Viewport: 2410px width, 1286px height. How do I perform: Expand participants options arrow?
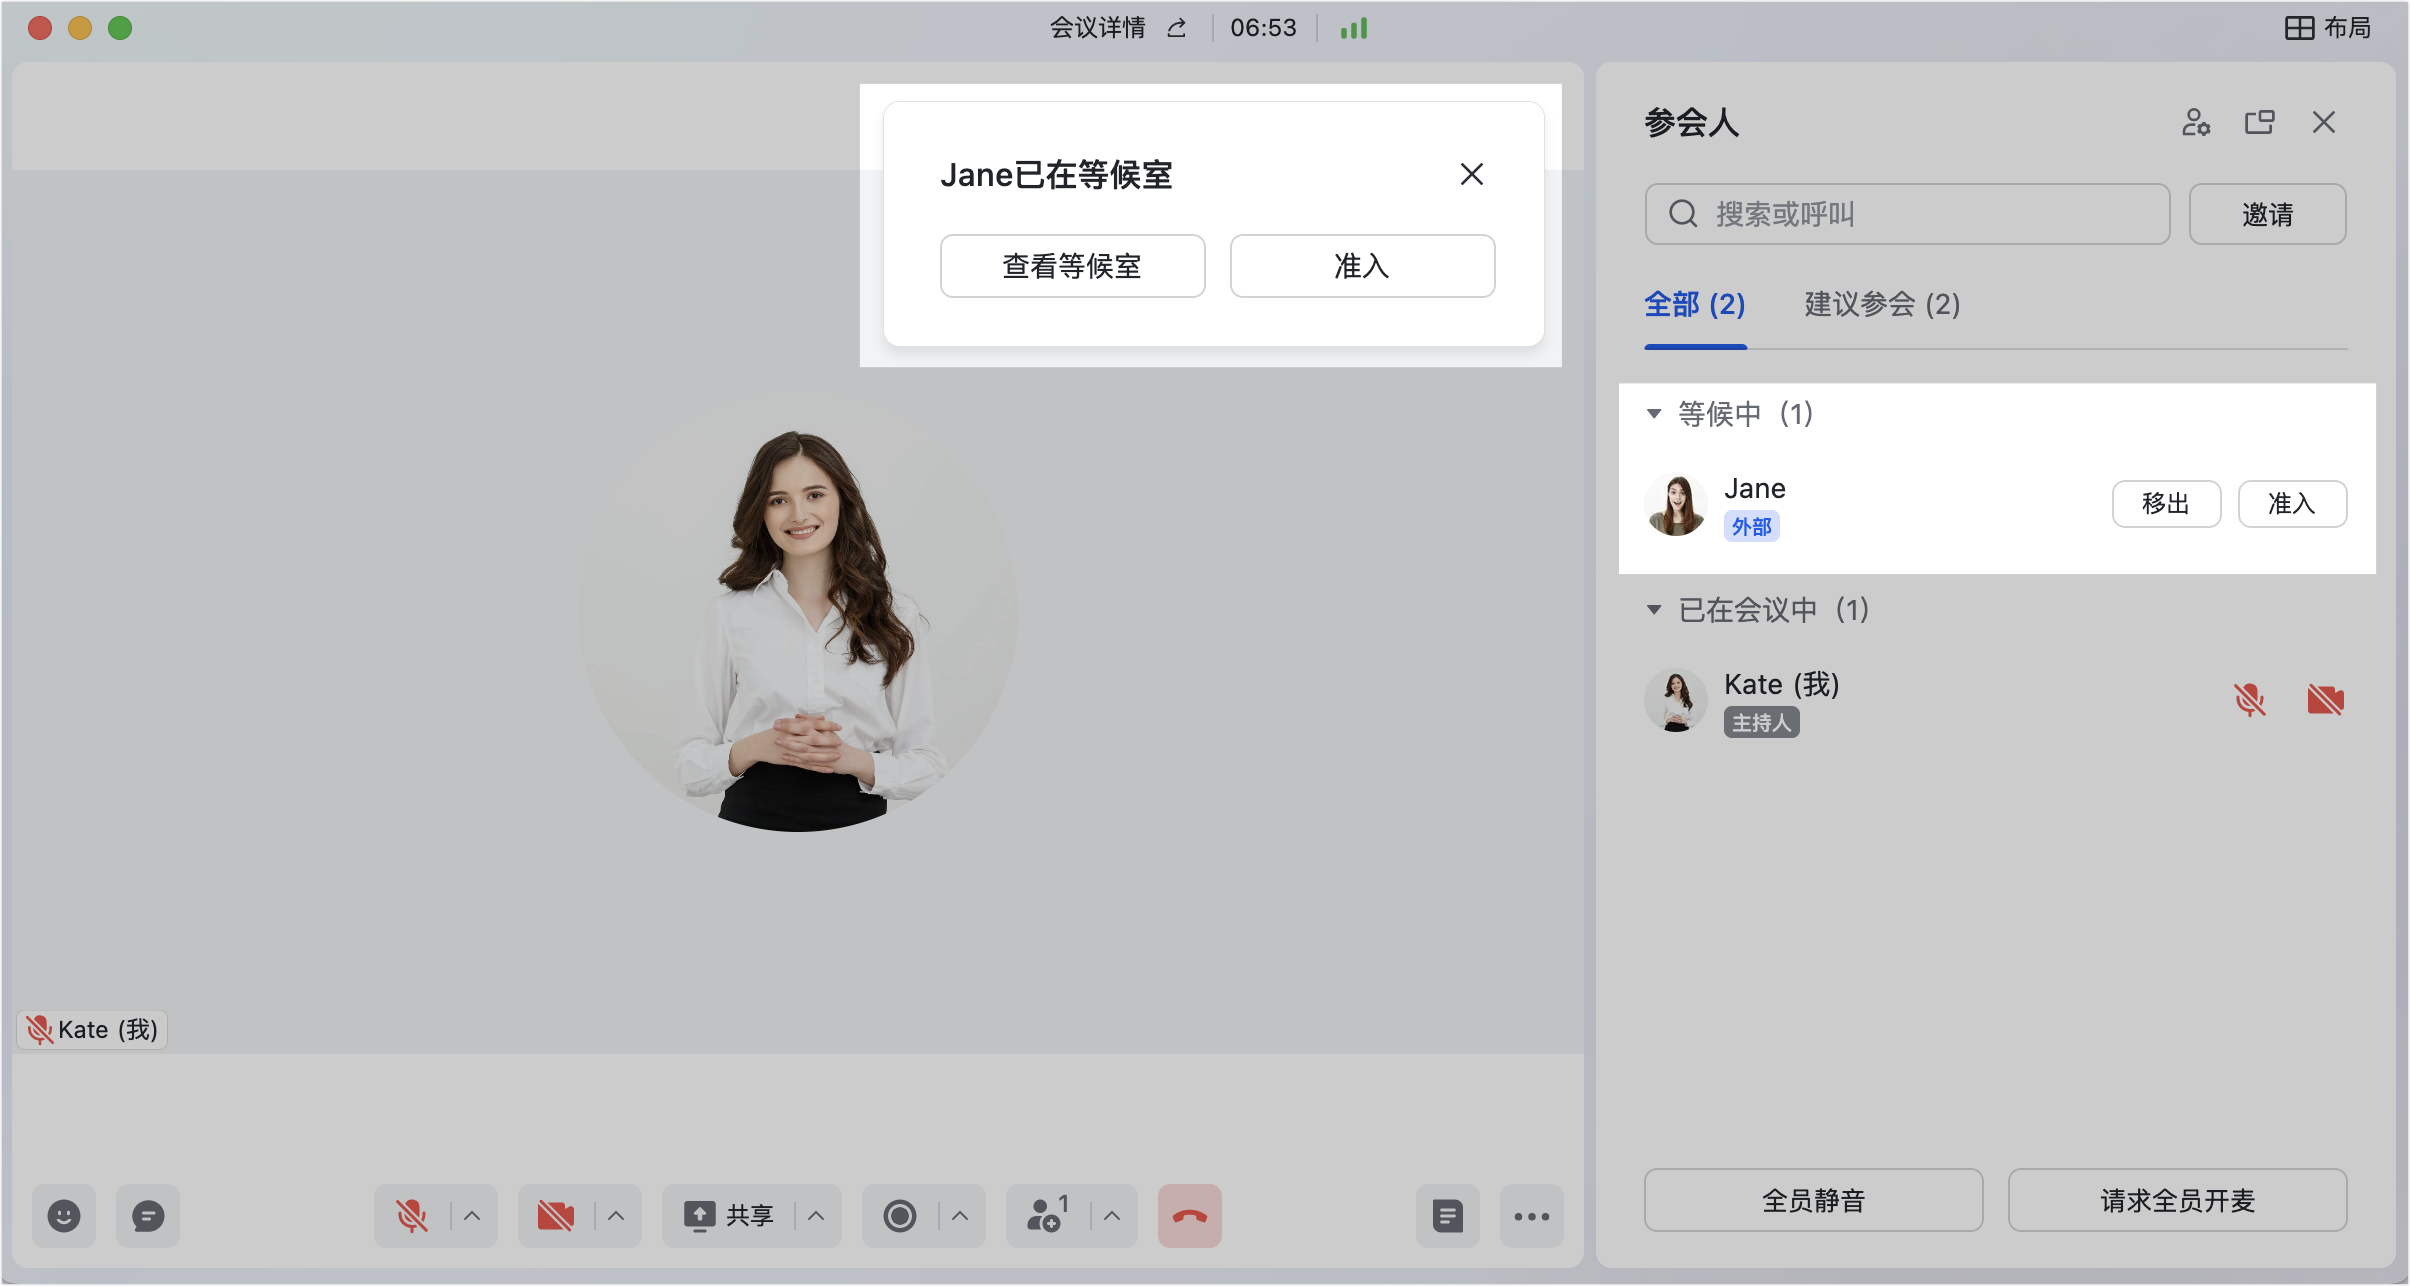coord(1113,1216)
